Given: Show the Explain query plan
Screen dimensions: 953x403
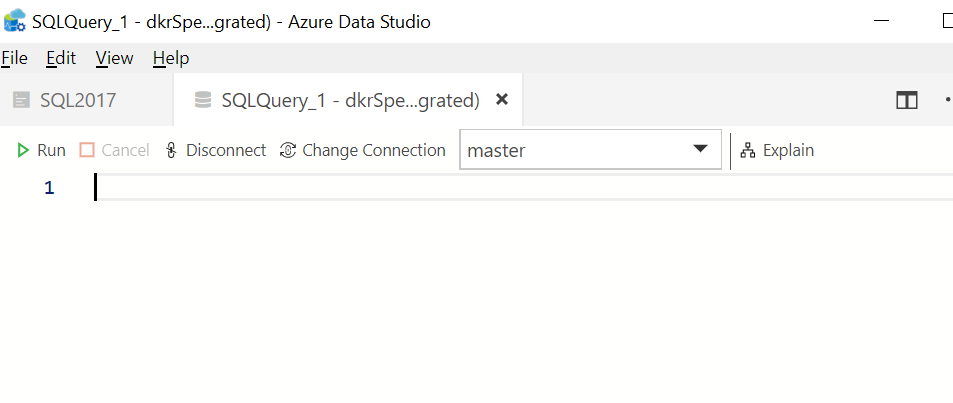Looking at the screenshot, I should coord(777,151).
